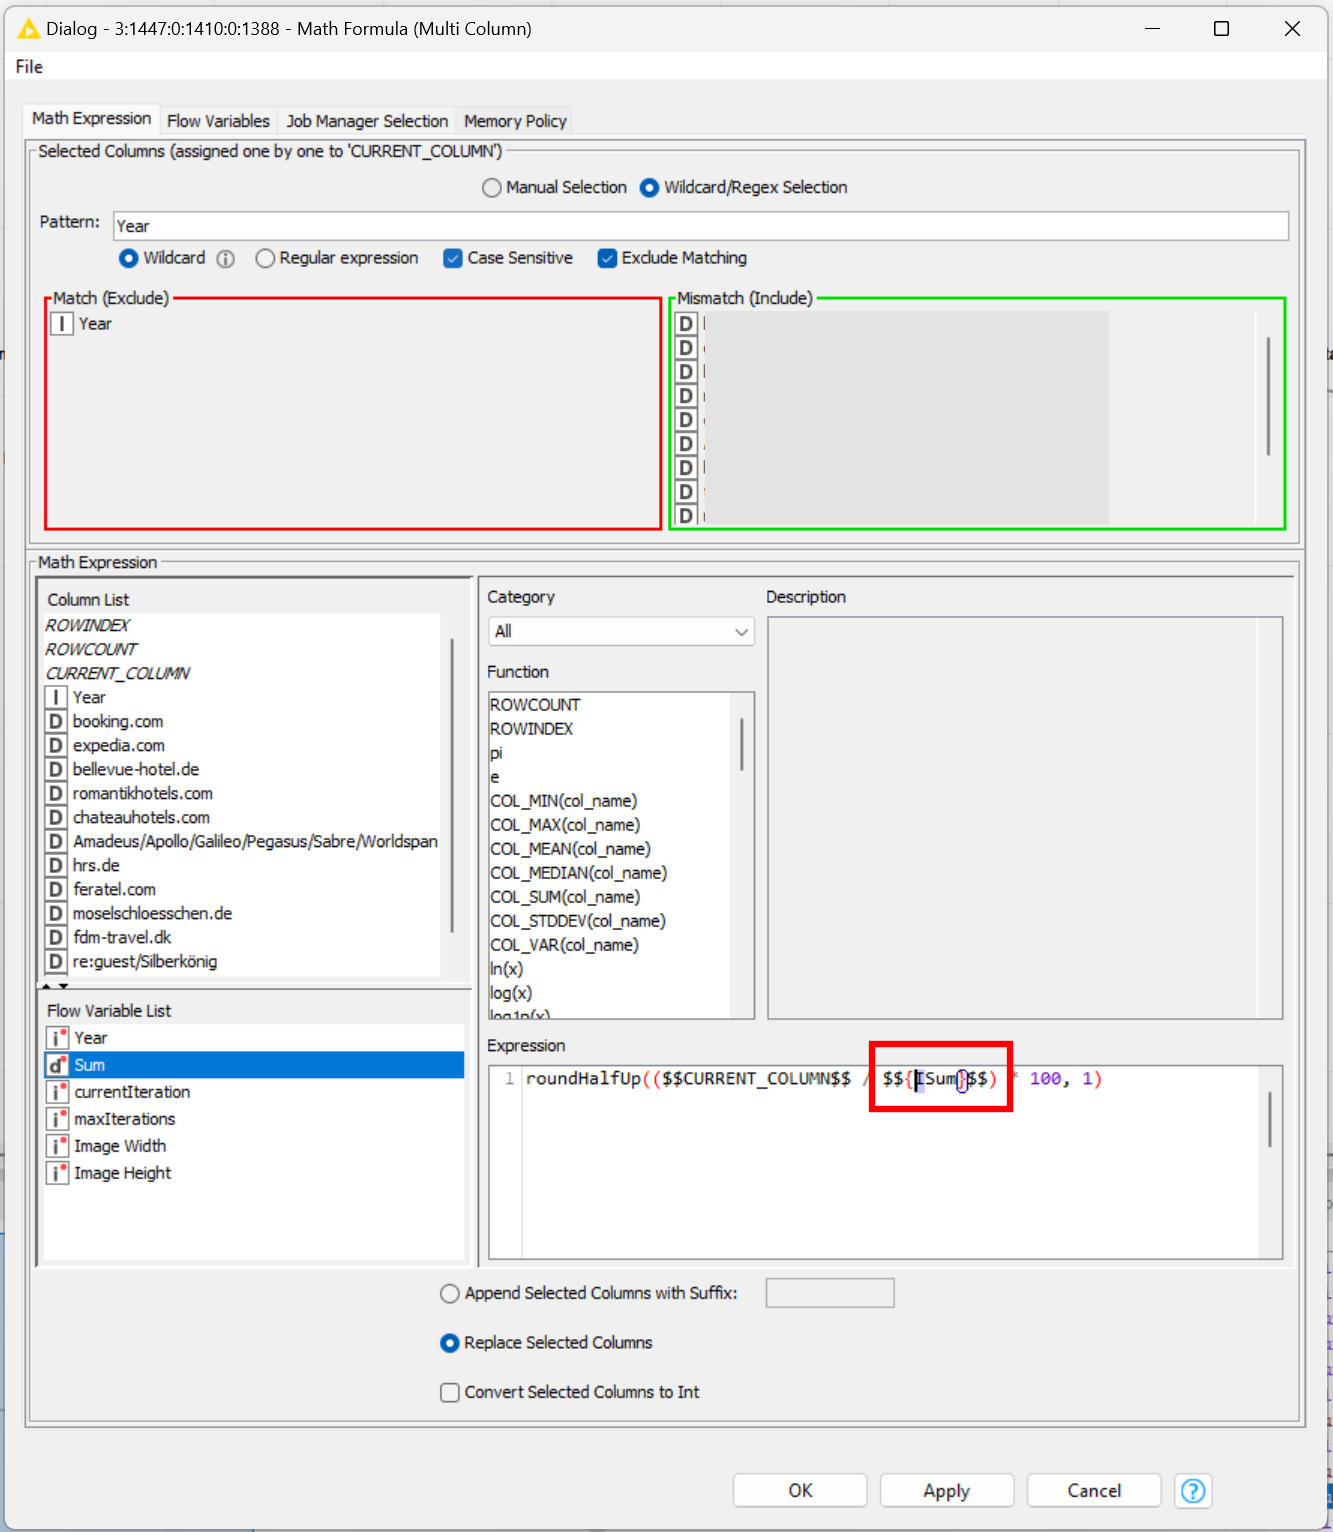Open the File menu
This screenshot has width=1333, height=1532.
click(29, 67)
